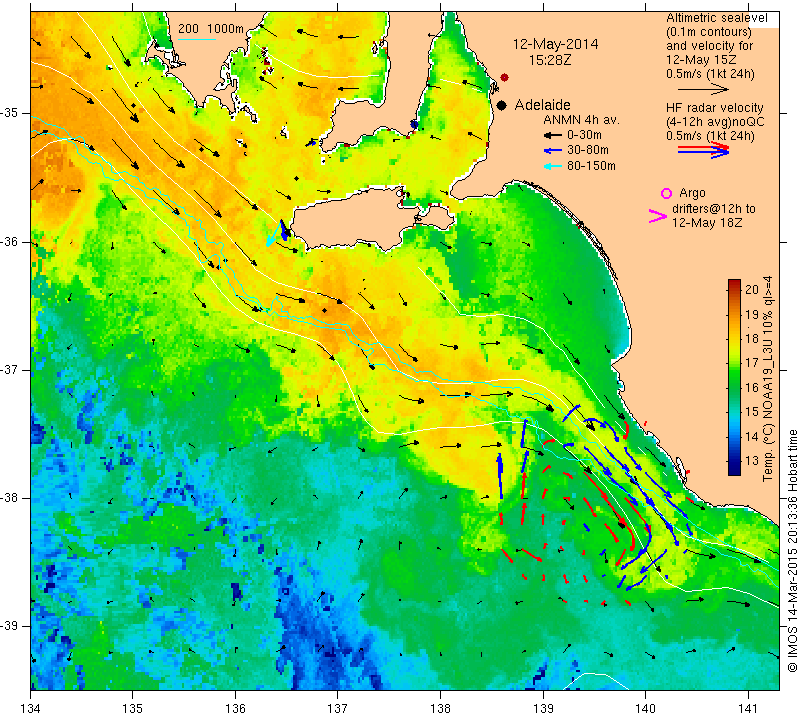Image resolution: width=800 pixels, height=720 pixels.
Task: Click the dark red top of the temperature colorbar
Action: pos(734,284)
